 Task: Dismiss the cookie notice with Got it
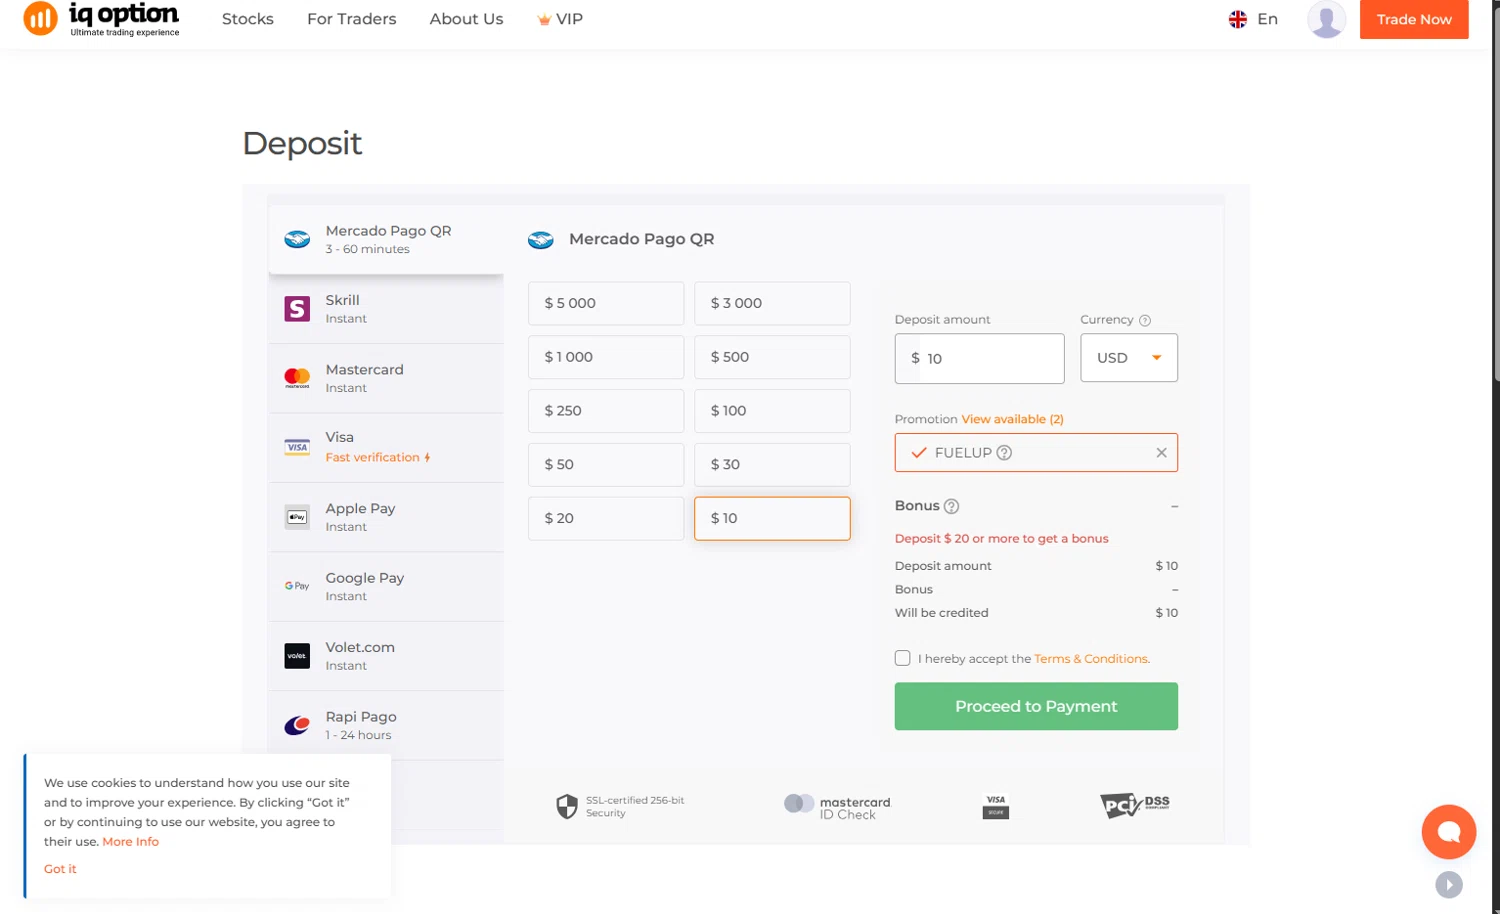point(60,869)
